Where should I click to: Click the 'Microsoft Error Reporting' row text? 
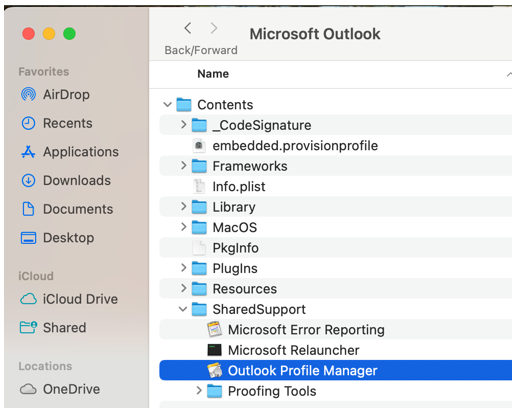point(306,330)
